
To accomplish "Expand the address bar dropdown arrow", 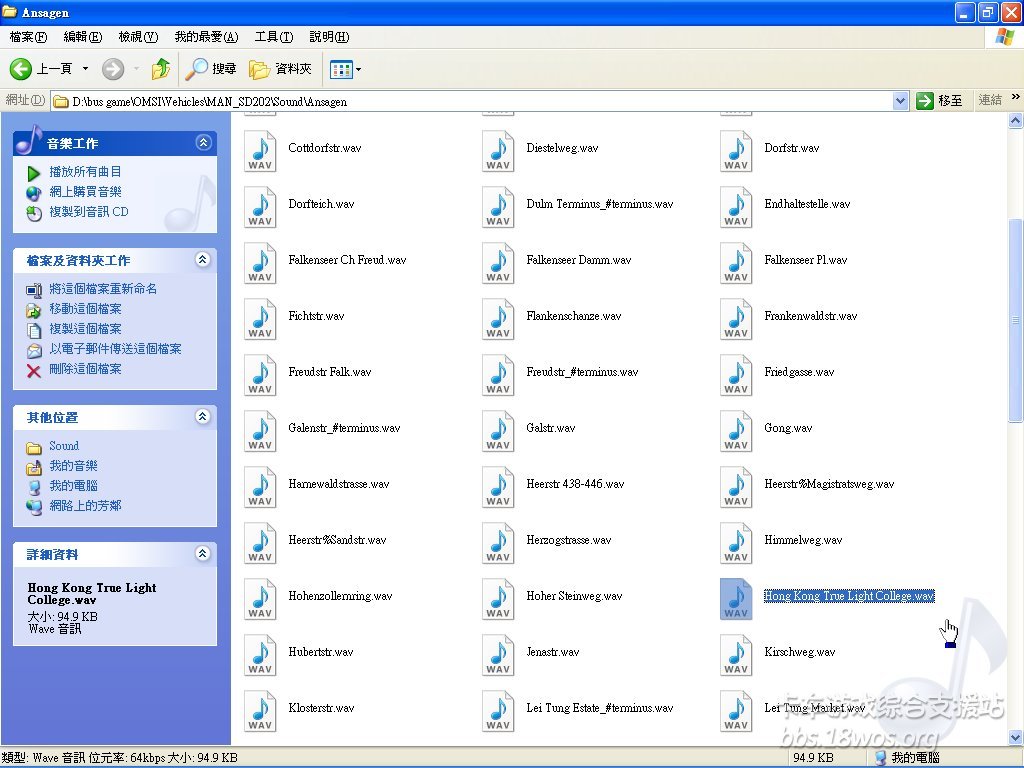I will 899,101.
